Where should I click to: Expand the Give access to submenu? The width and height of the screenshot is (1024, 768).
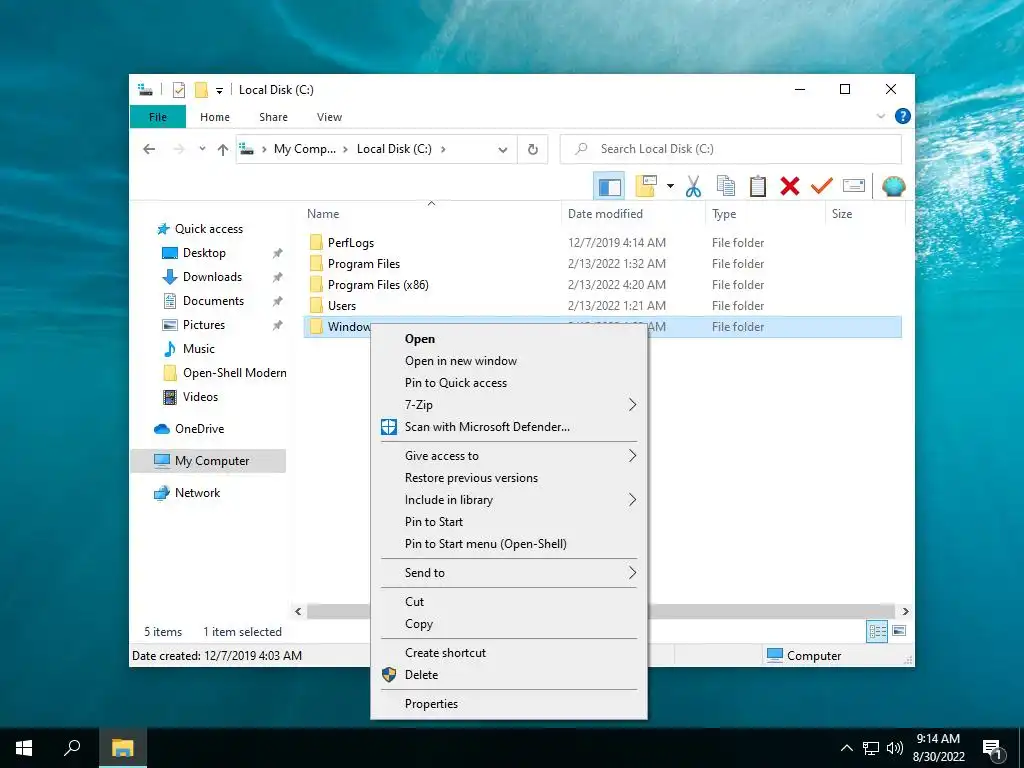(509, 456)
